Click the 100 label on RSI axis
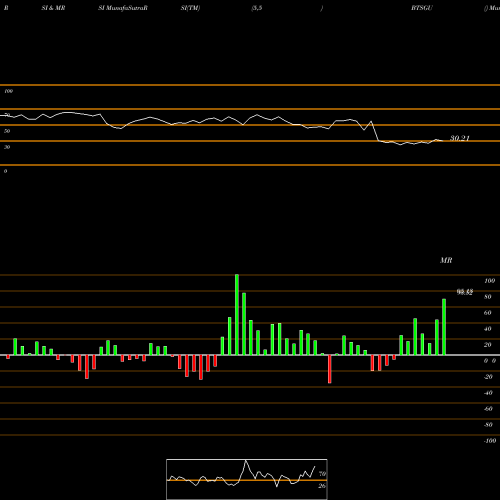500x500 pixels. 8,91
